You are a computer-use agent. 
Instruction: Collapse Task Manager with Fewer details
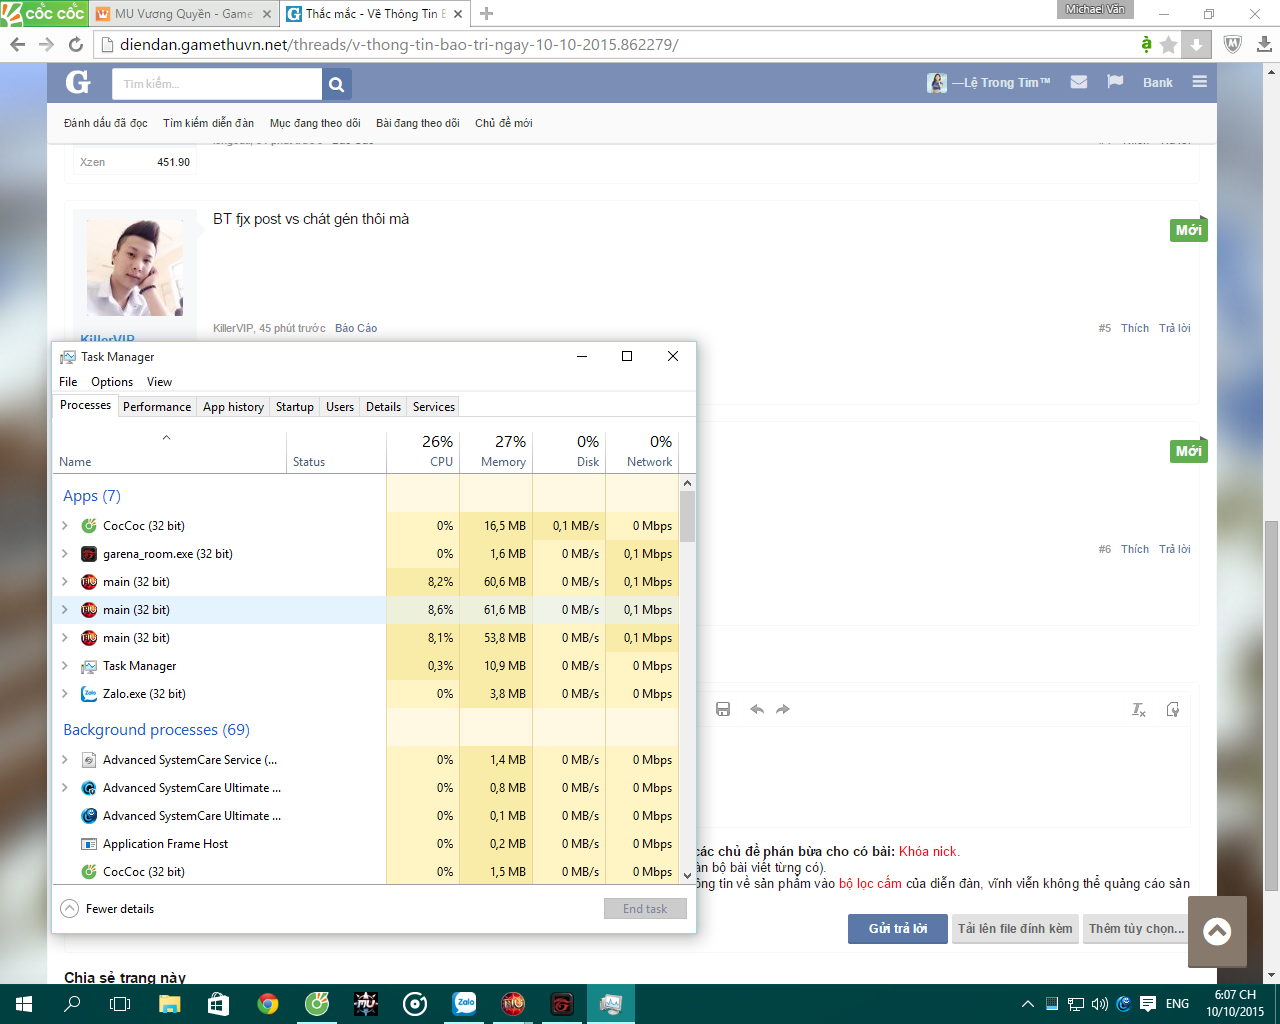[x=108, y=909]
